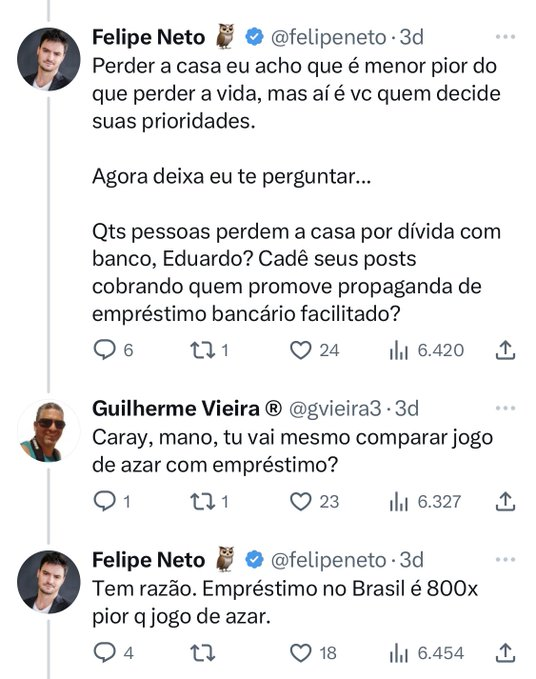View analytics showing 6.454 views
The image size is (536, 679).
pos(426,653)
